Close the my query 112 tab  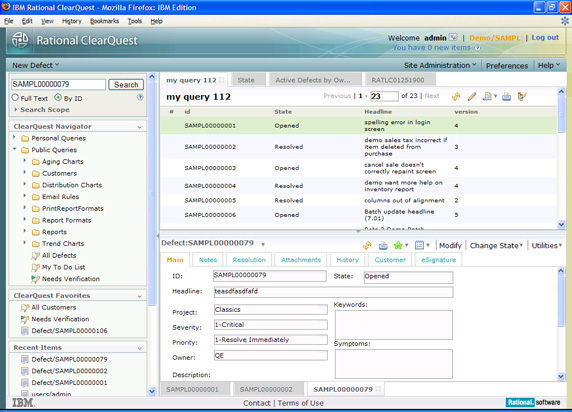click(x=222, y=80)
